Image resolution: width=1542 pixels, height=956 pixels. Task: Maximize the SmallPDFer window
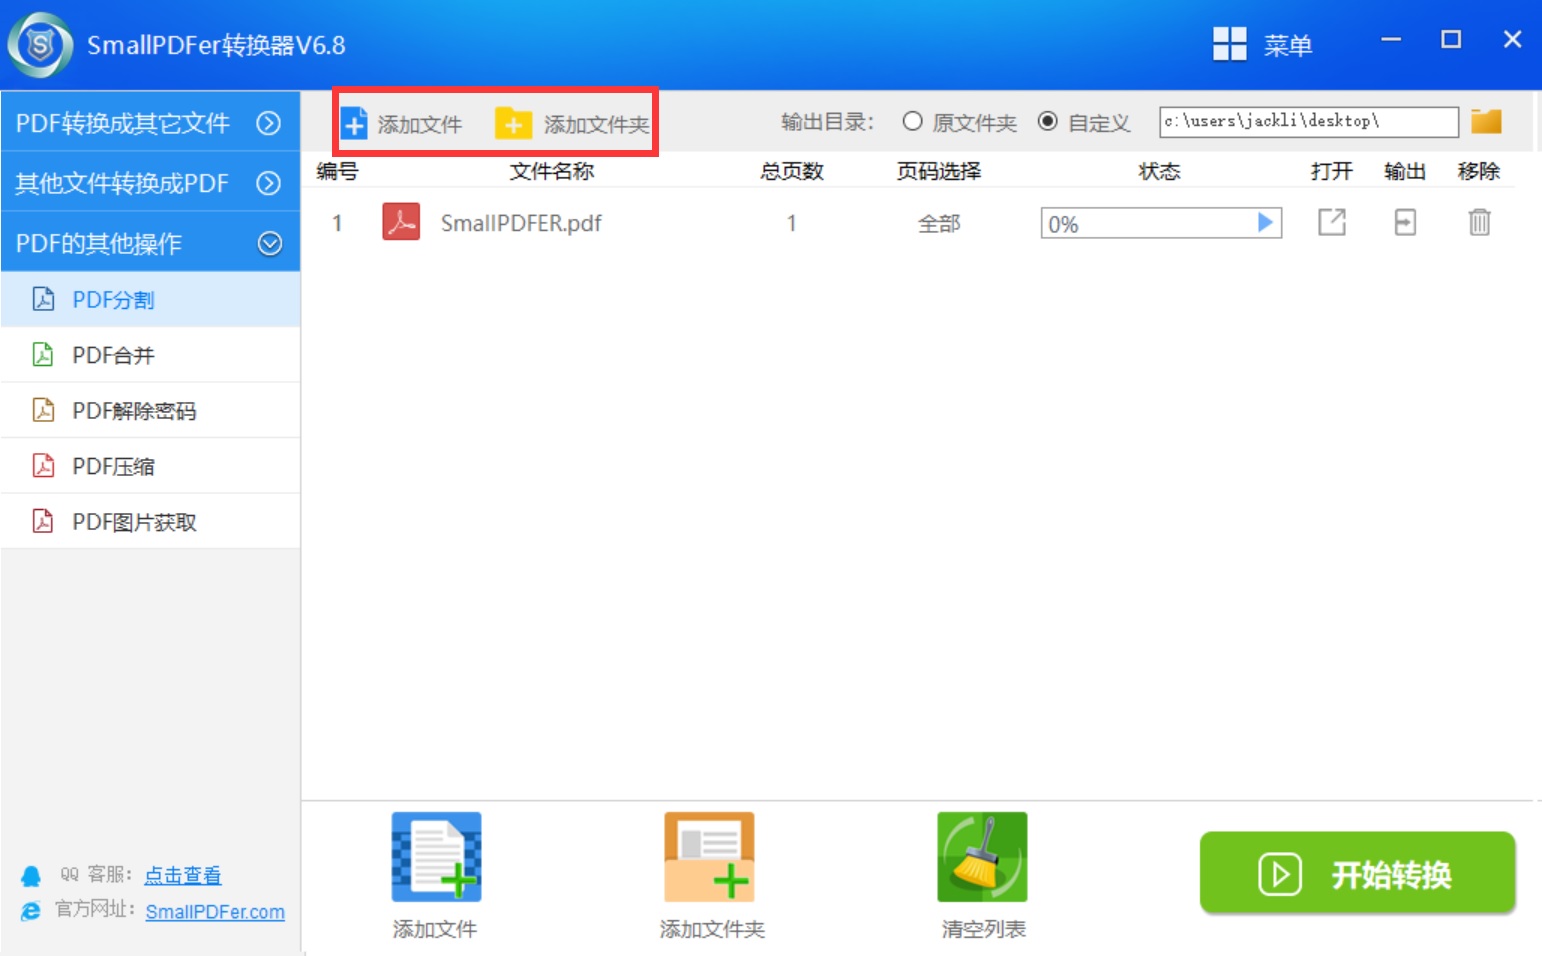click(x=1451, y=40)
